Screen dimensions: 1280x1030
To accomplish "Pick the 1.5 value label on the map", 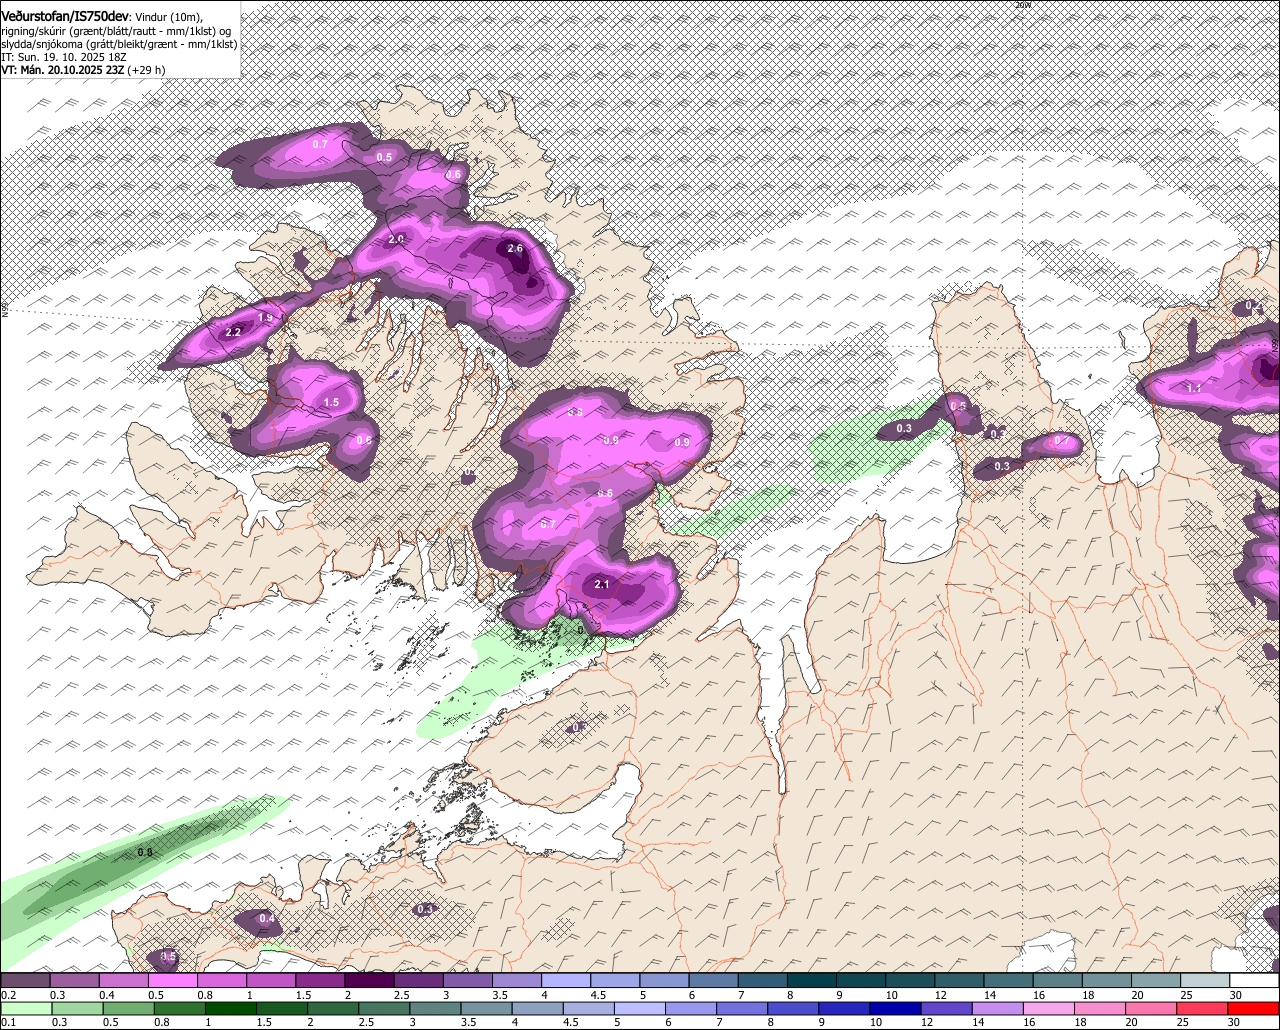I will (332, 402).
